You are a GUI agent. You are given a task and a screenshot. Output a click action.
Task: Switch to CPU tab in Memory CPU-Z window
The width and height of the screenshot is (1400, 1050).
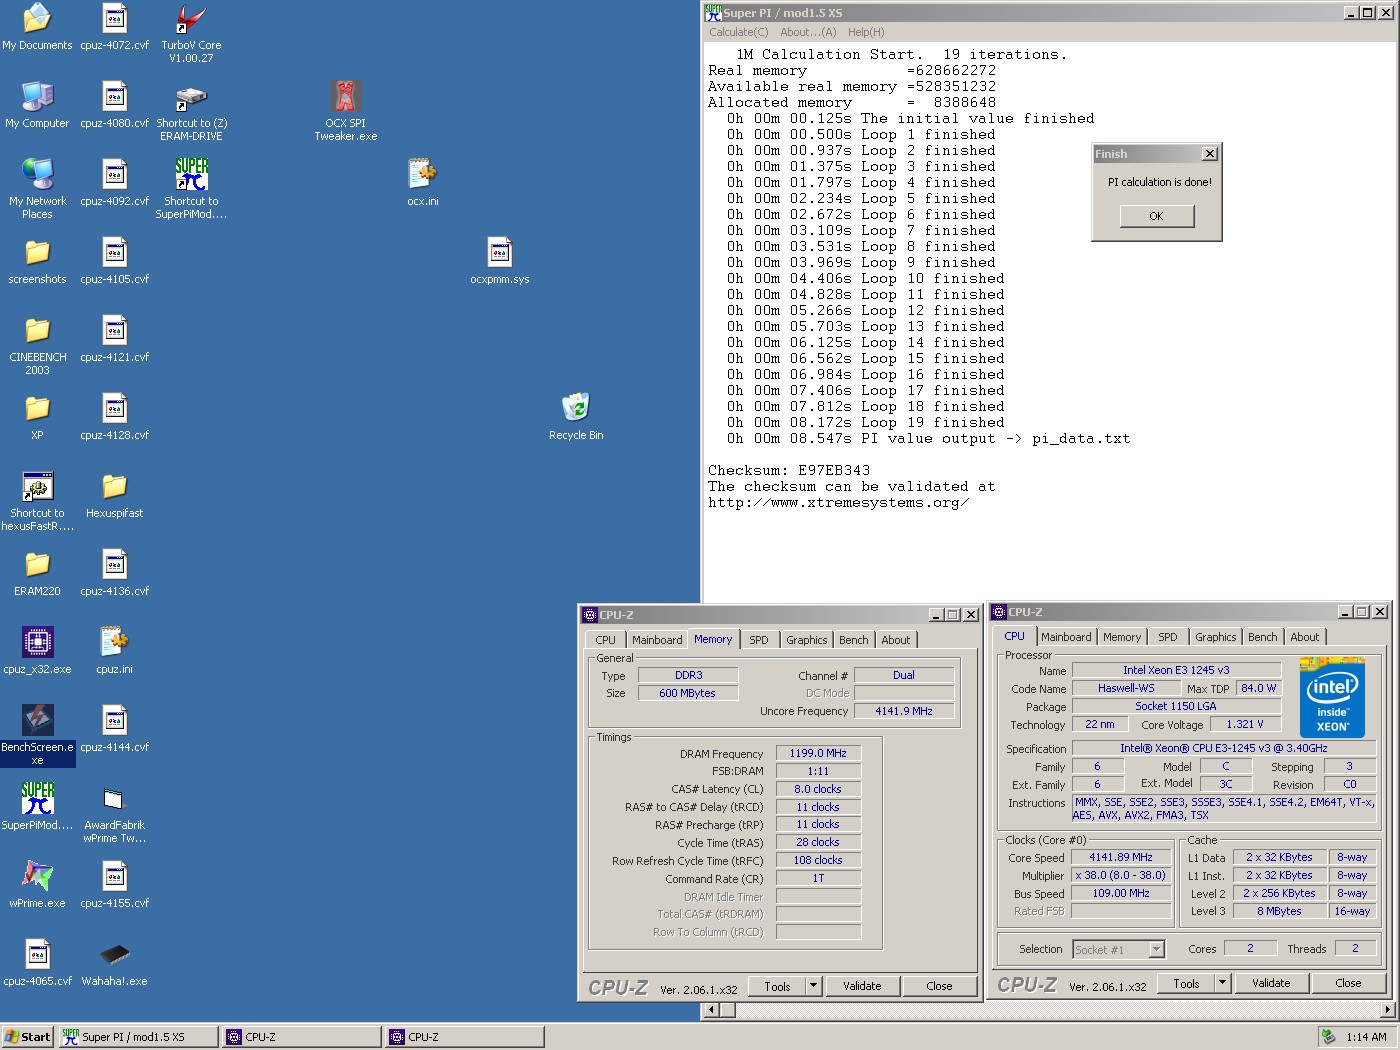[605, 640]
